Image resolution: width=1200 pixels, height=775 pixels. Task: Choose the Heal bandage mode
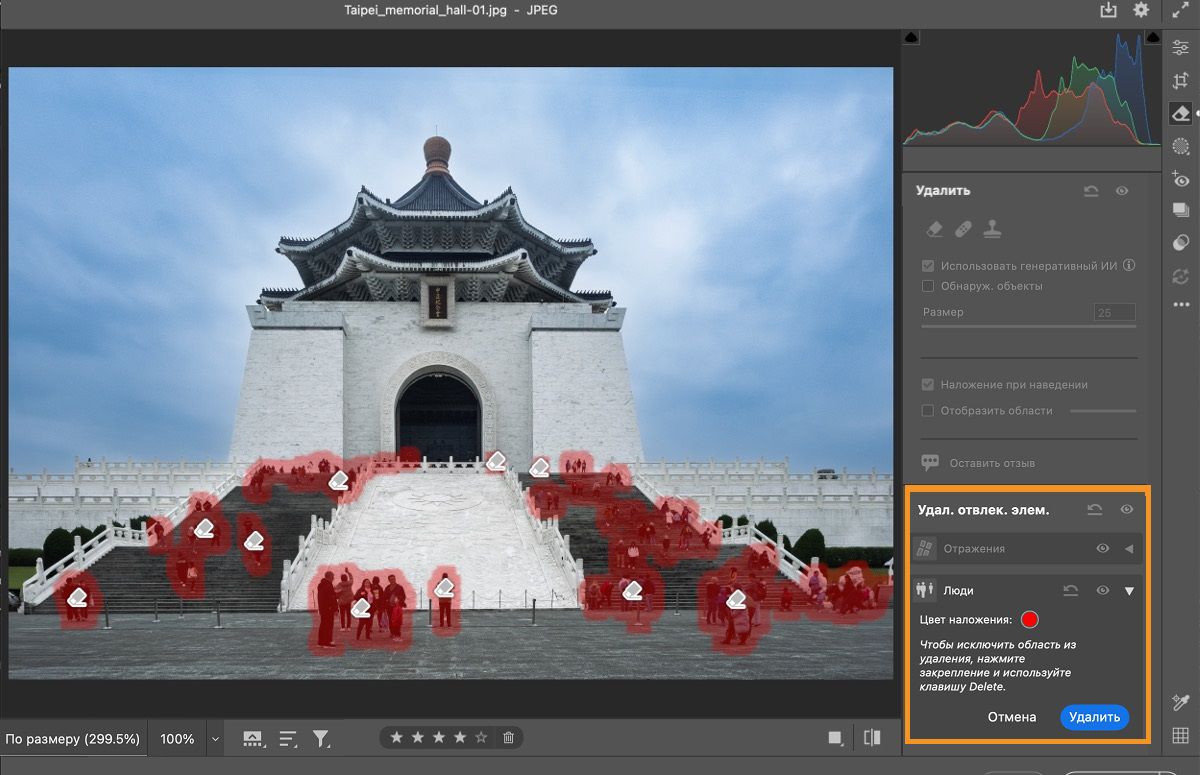pos(963,229)
